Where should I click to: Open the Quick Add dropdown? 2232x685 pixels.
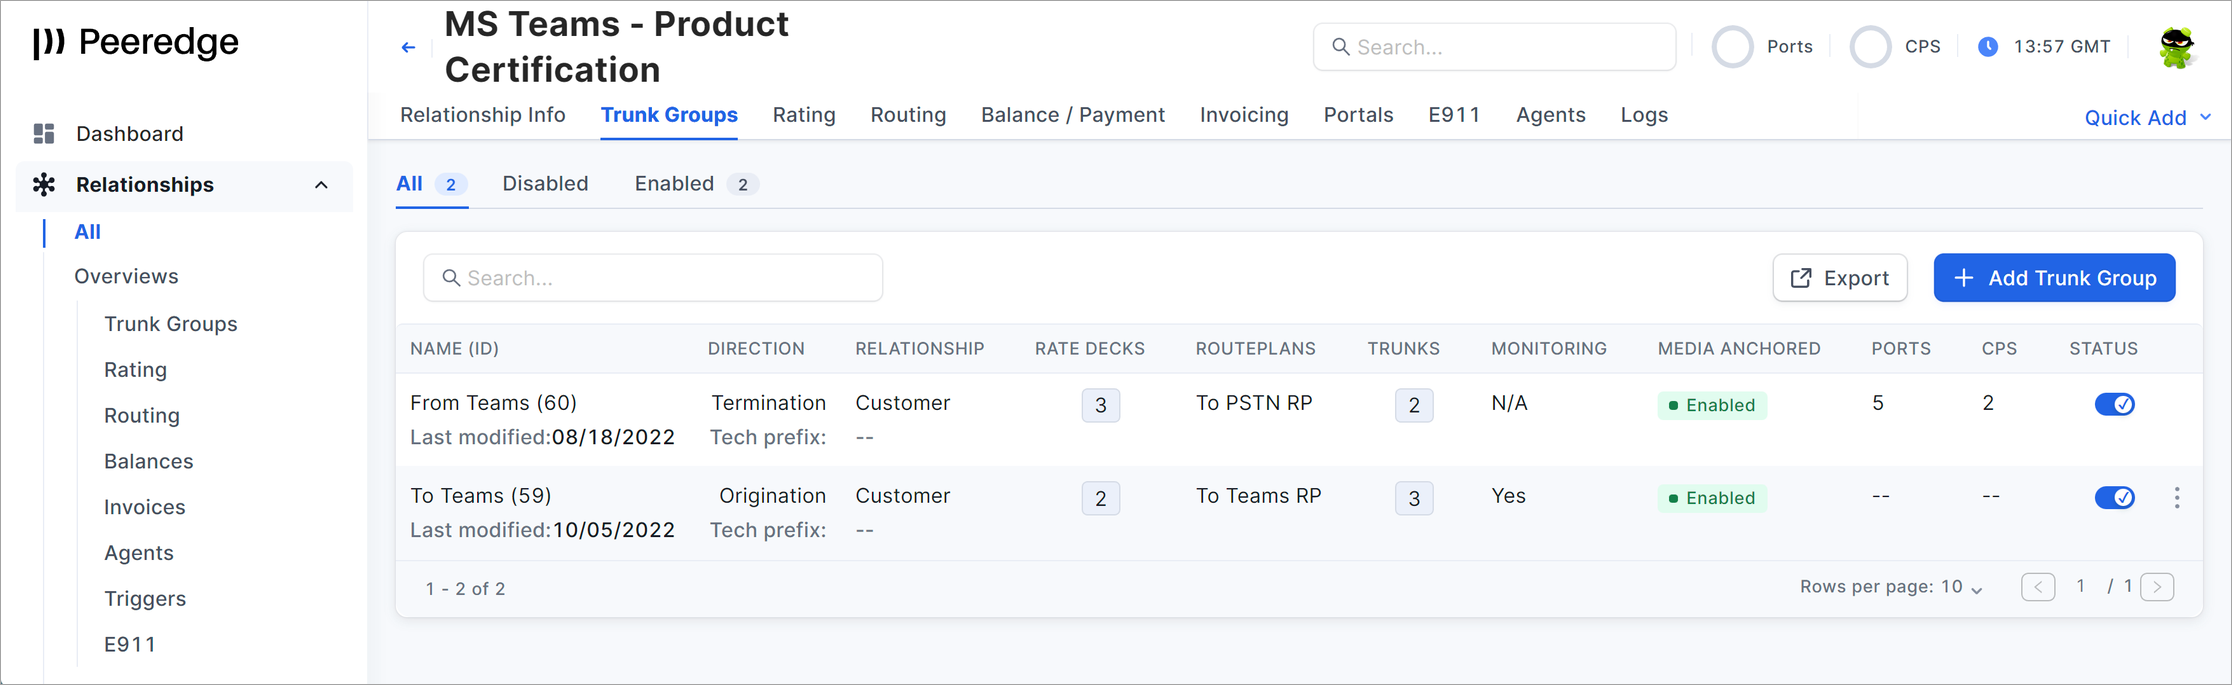[2148, 118]
